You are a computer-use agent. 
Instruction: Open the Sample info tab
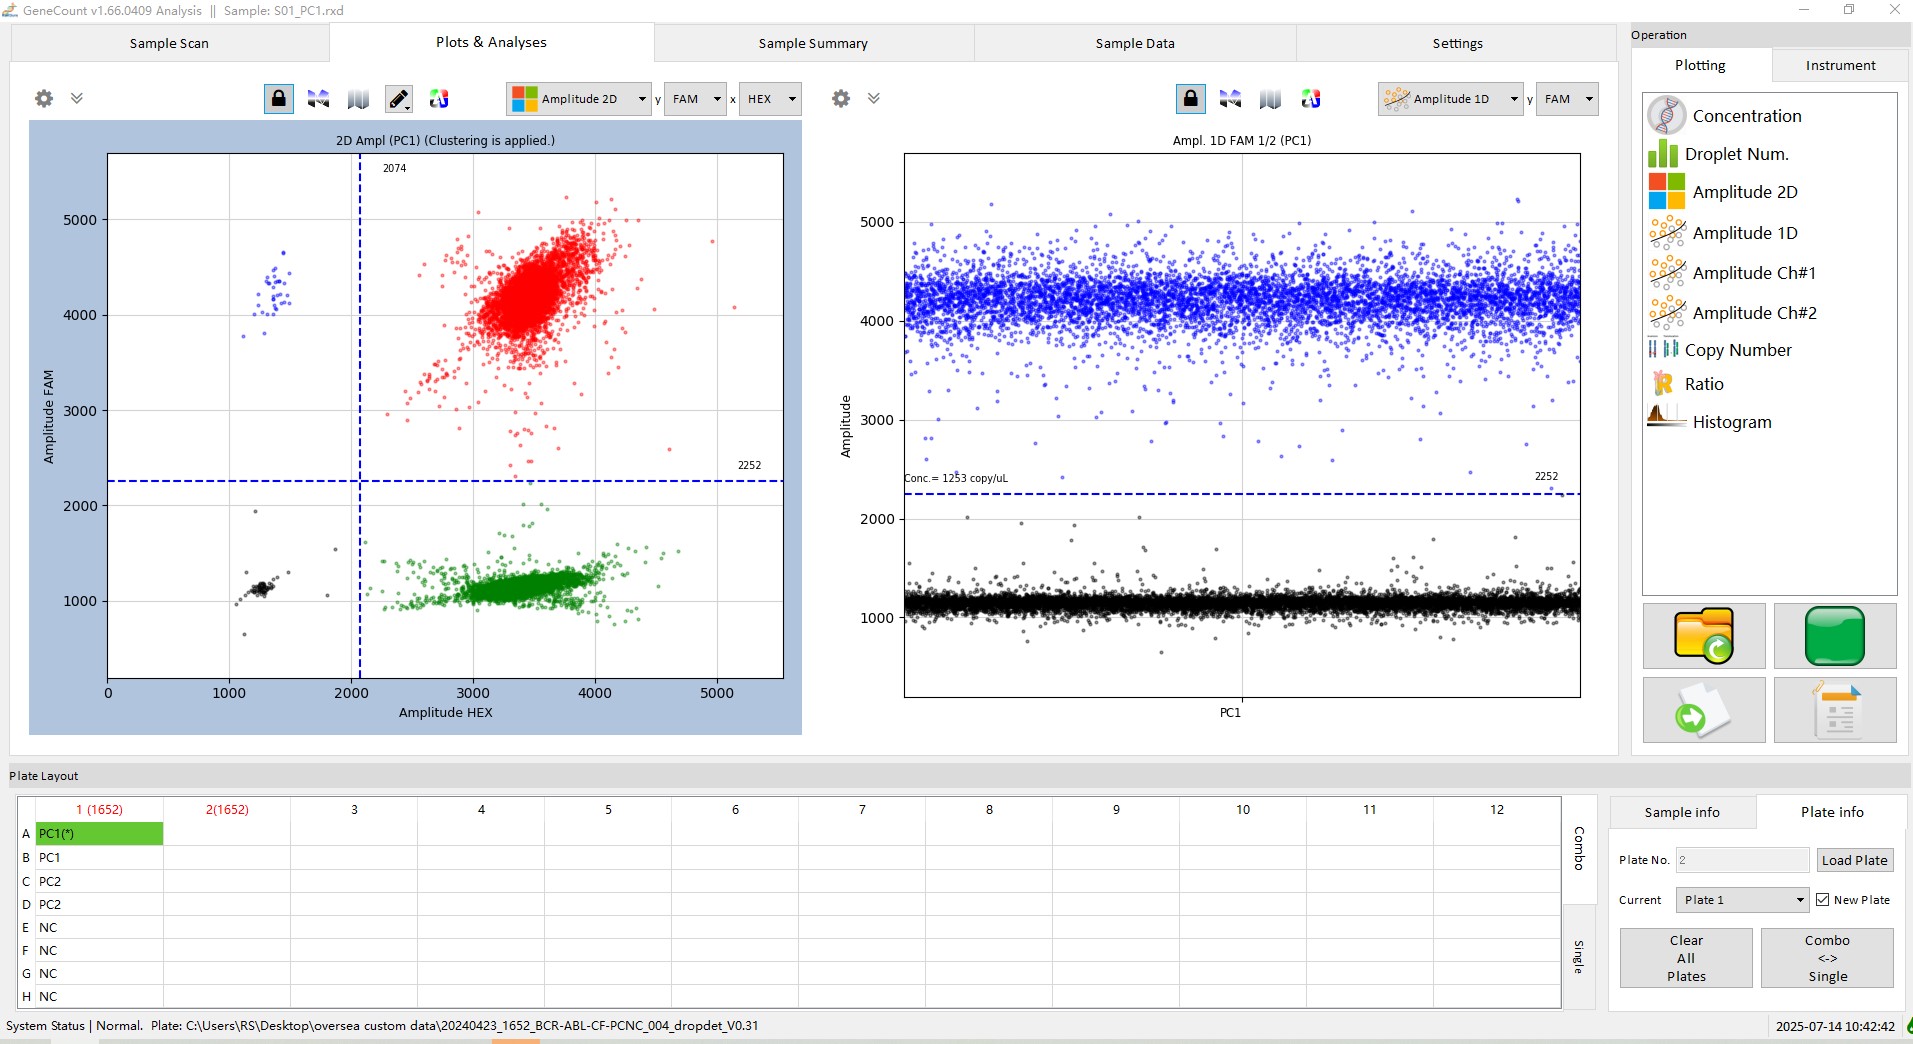pyautogui.click(x=1682, y=812)
